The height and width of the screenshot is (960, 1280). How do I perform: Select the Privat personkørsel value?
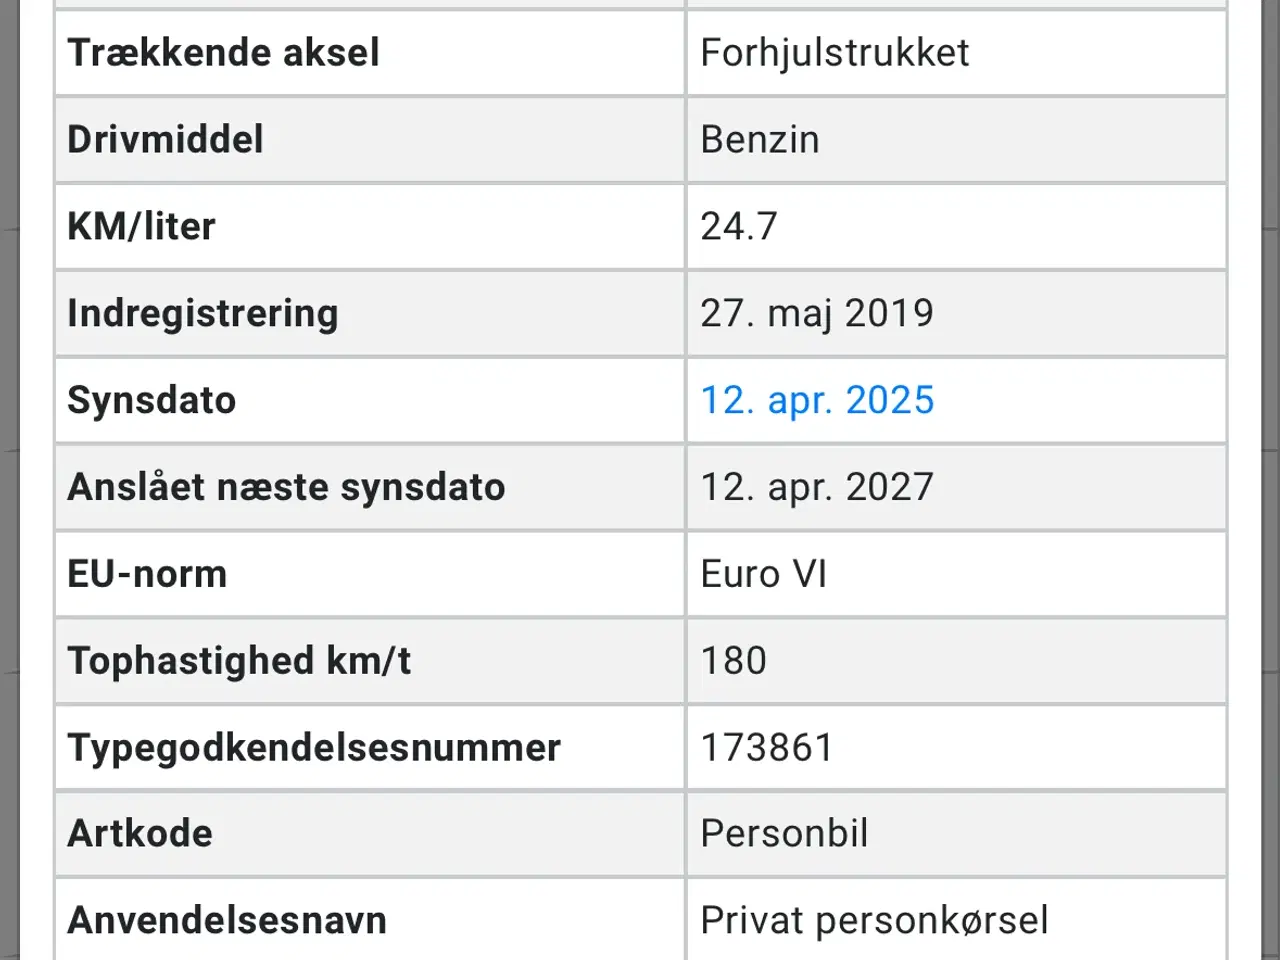(x=874, y=920)
